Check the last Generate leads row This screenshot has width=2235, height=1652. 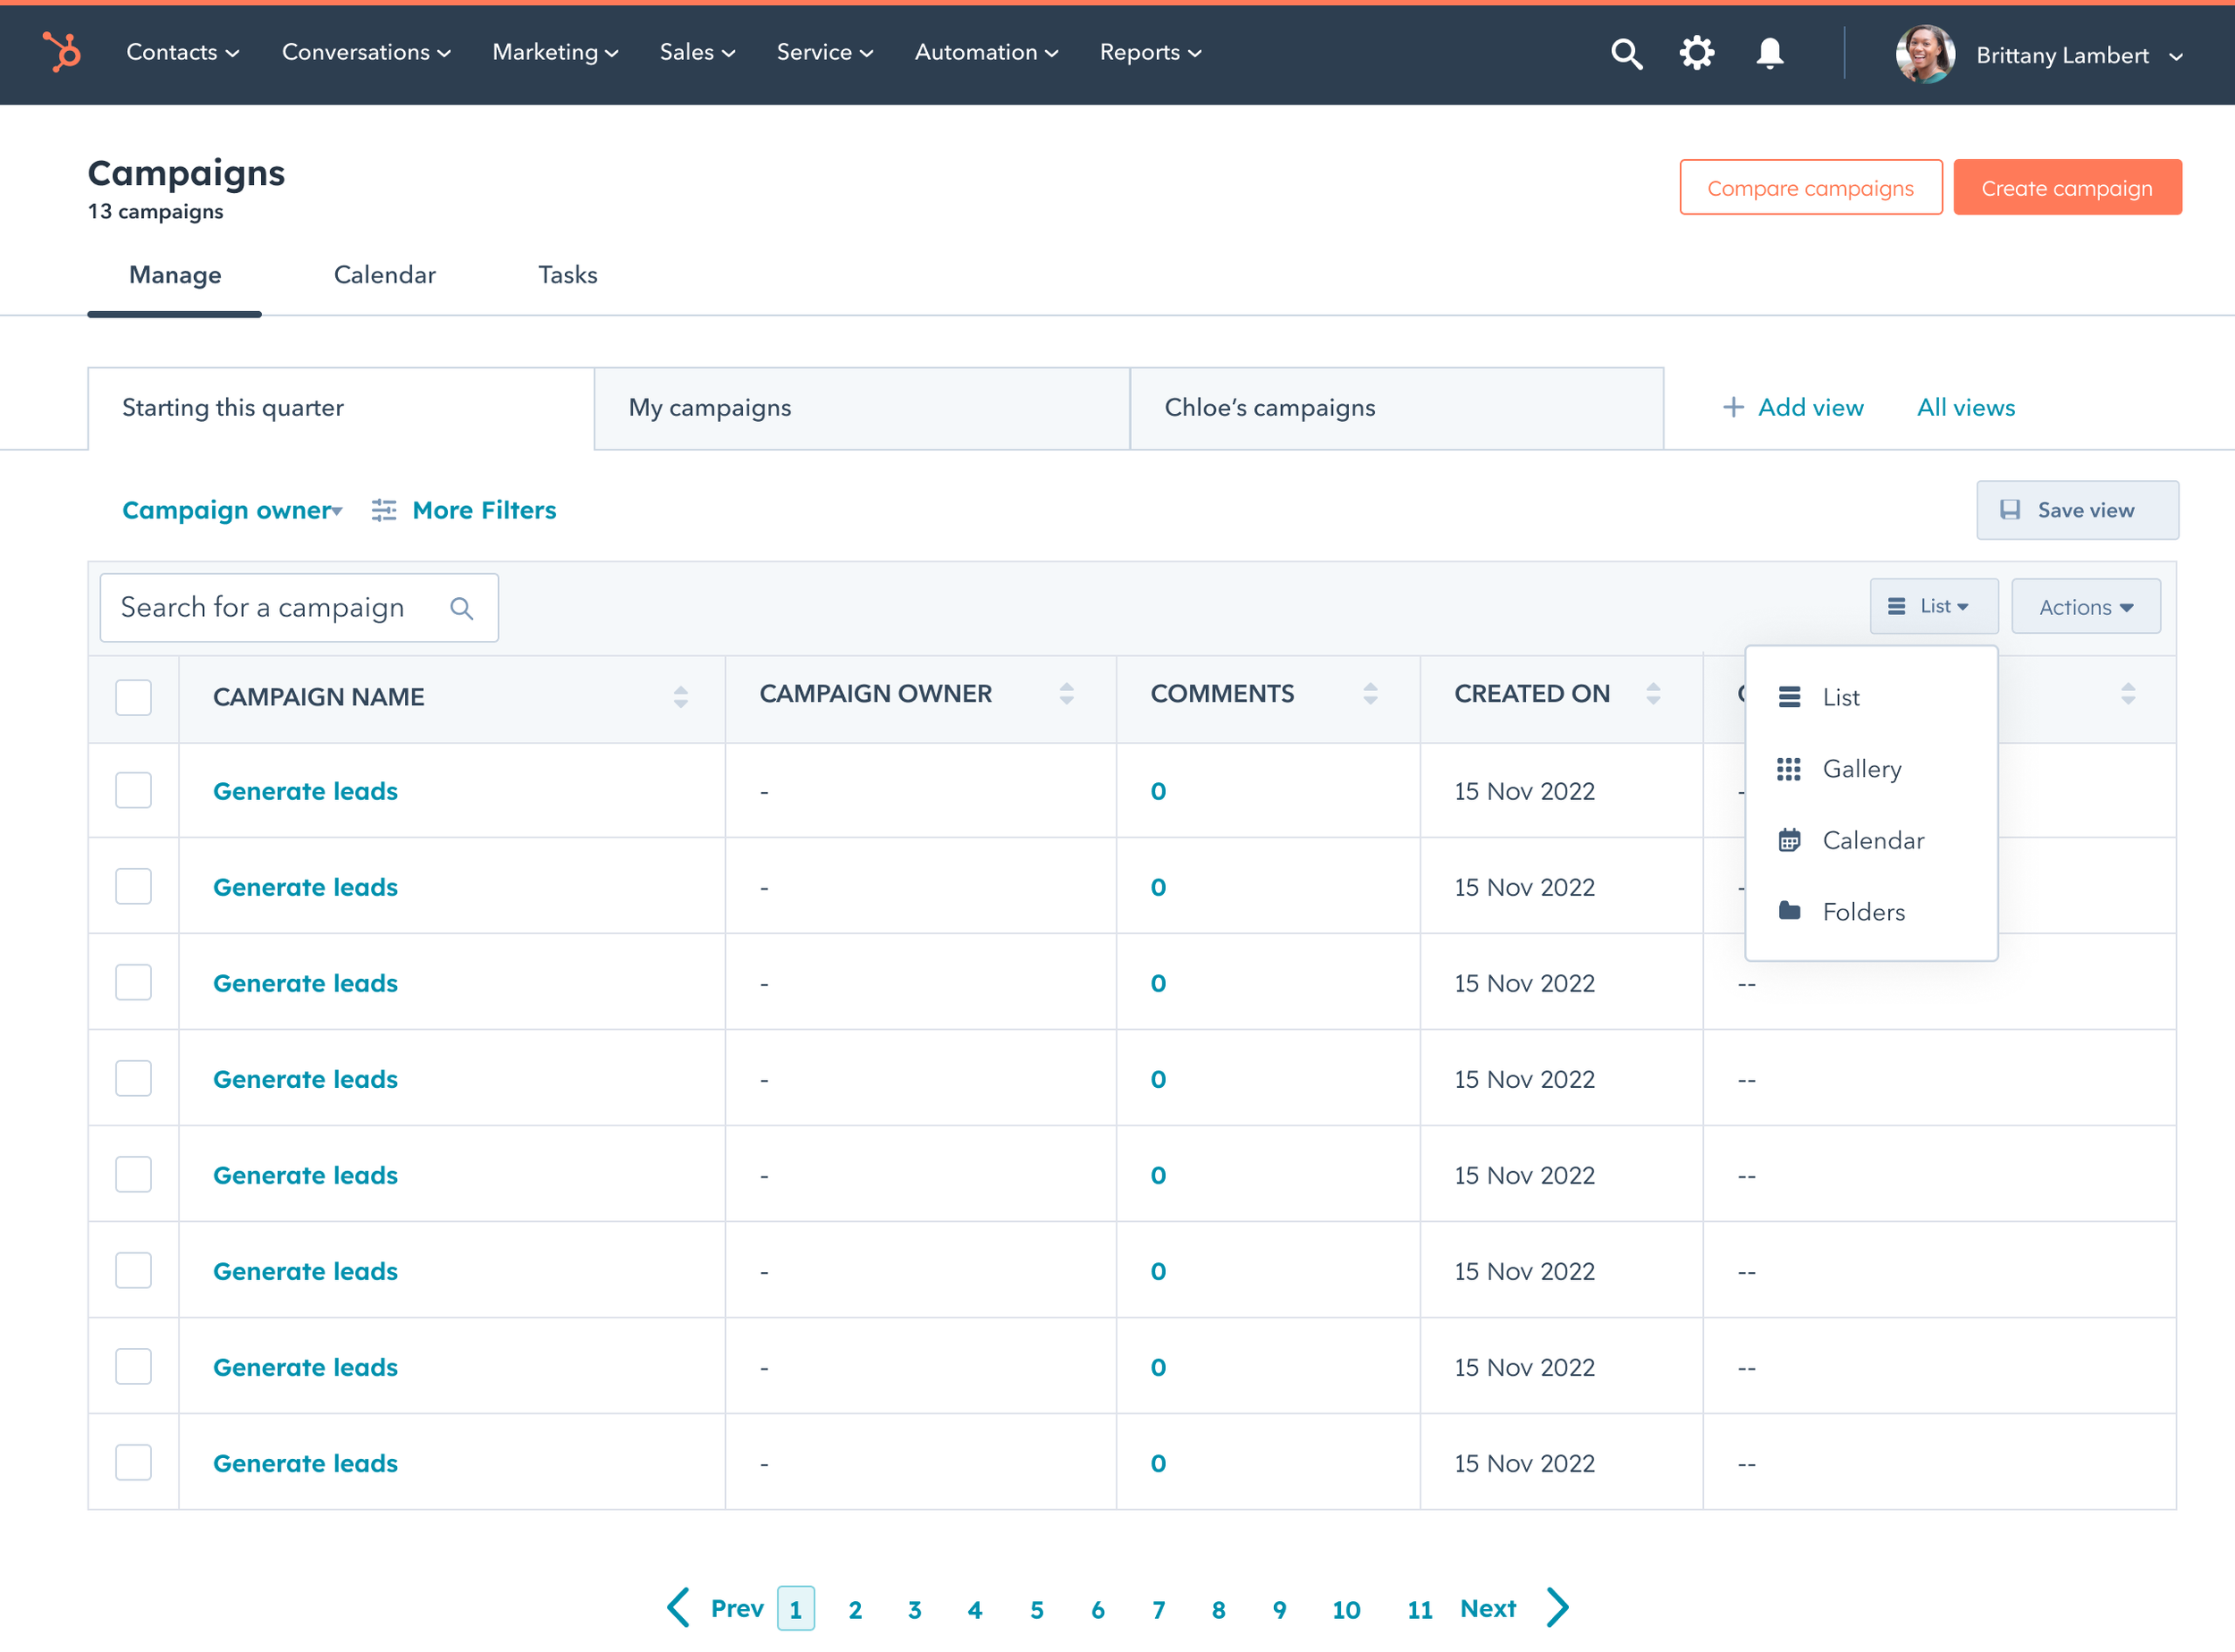pyautogui.click(x=133, y=1463)
